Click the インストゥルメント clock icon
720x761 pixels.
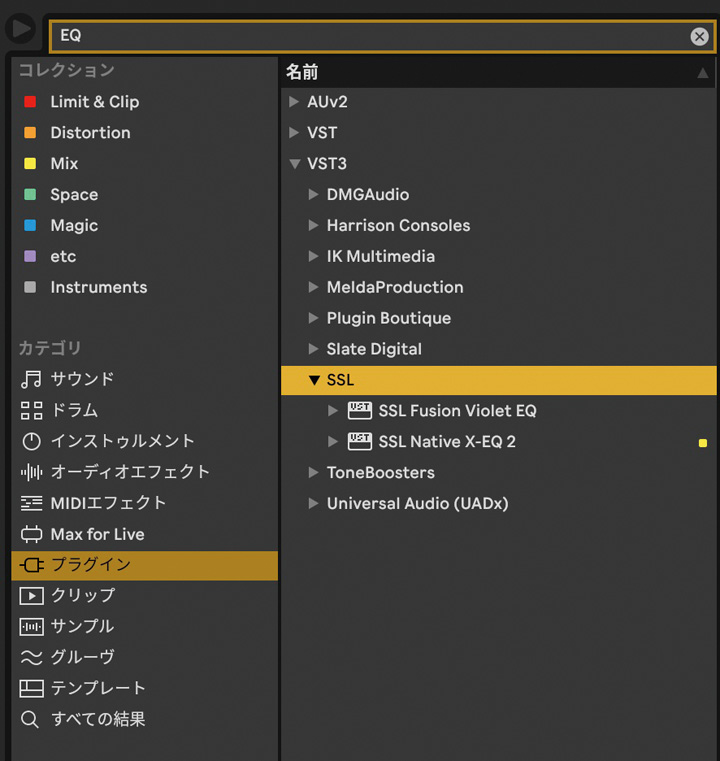click(31, 441)
